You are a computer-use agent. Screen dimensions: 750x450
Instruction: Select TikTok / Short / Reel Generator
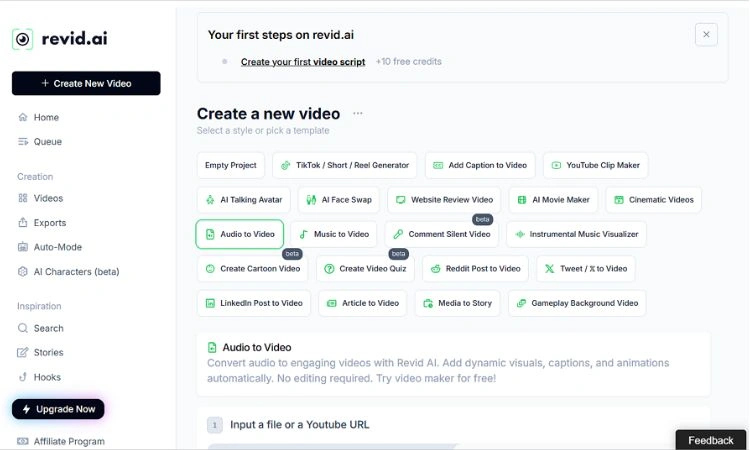tap(344, 165)
